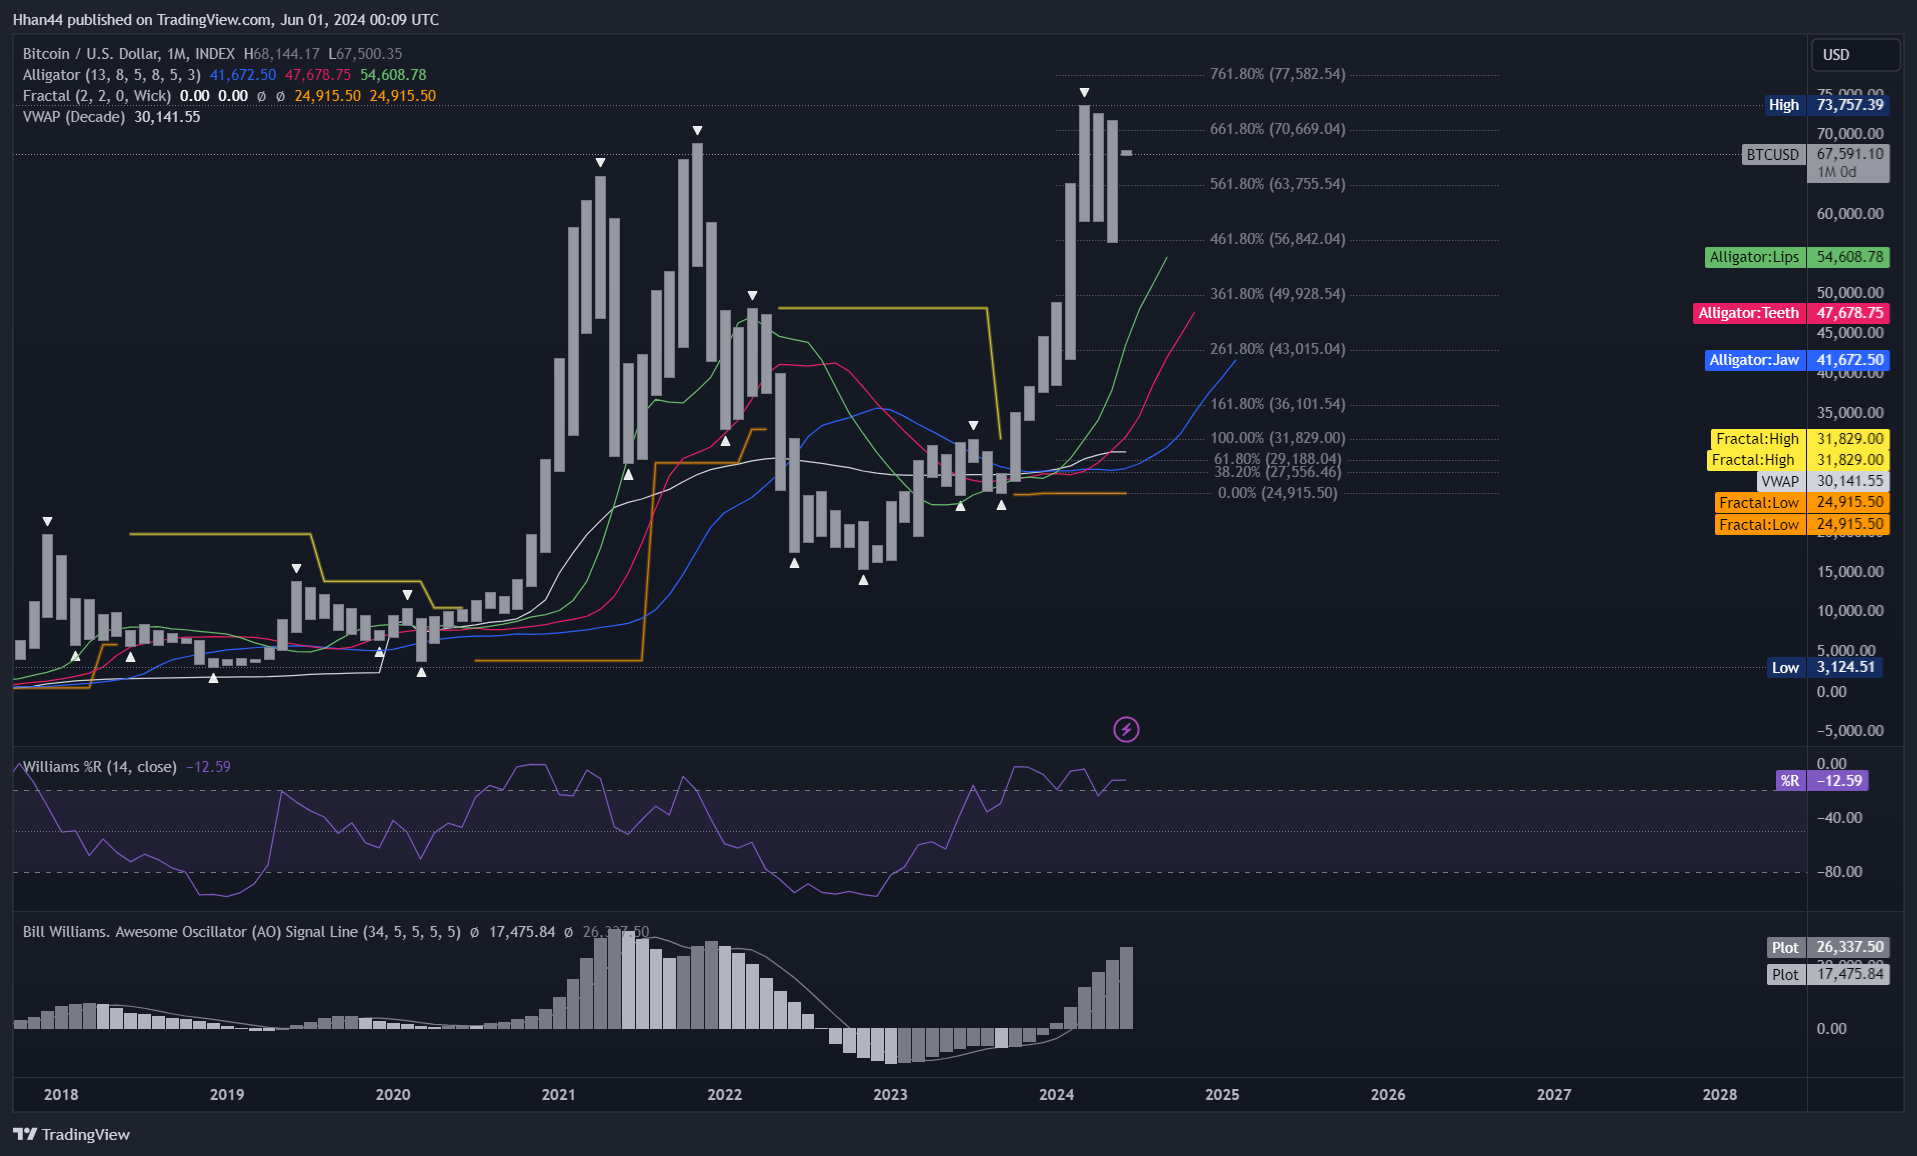
Task: Click the Alligator:Jaw 41,672.50 label
Action: point(1797,360)
